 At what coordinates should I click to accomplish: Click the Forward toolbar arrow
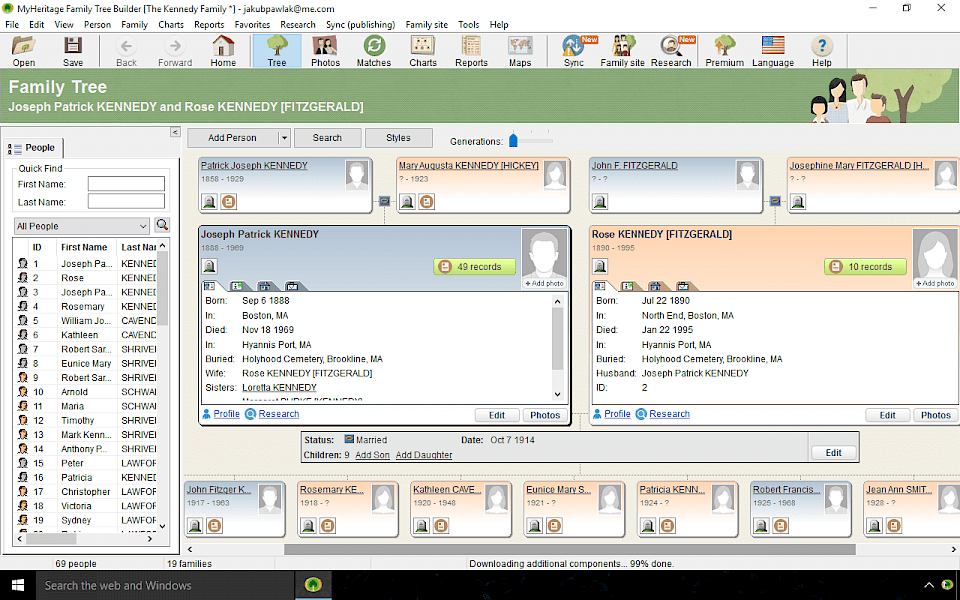[175, 51]
